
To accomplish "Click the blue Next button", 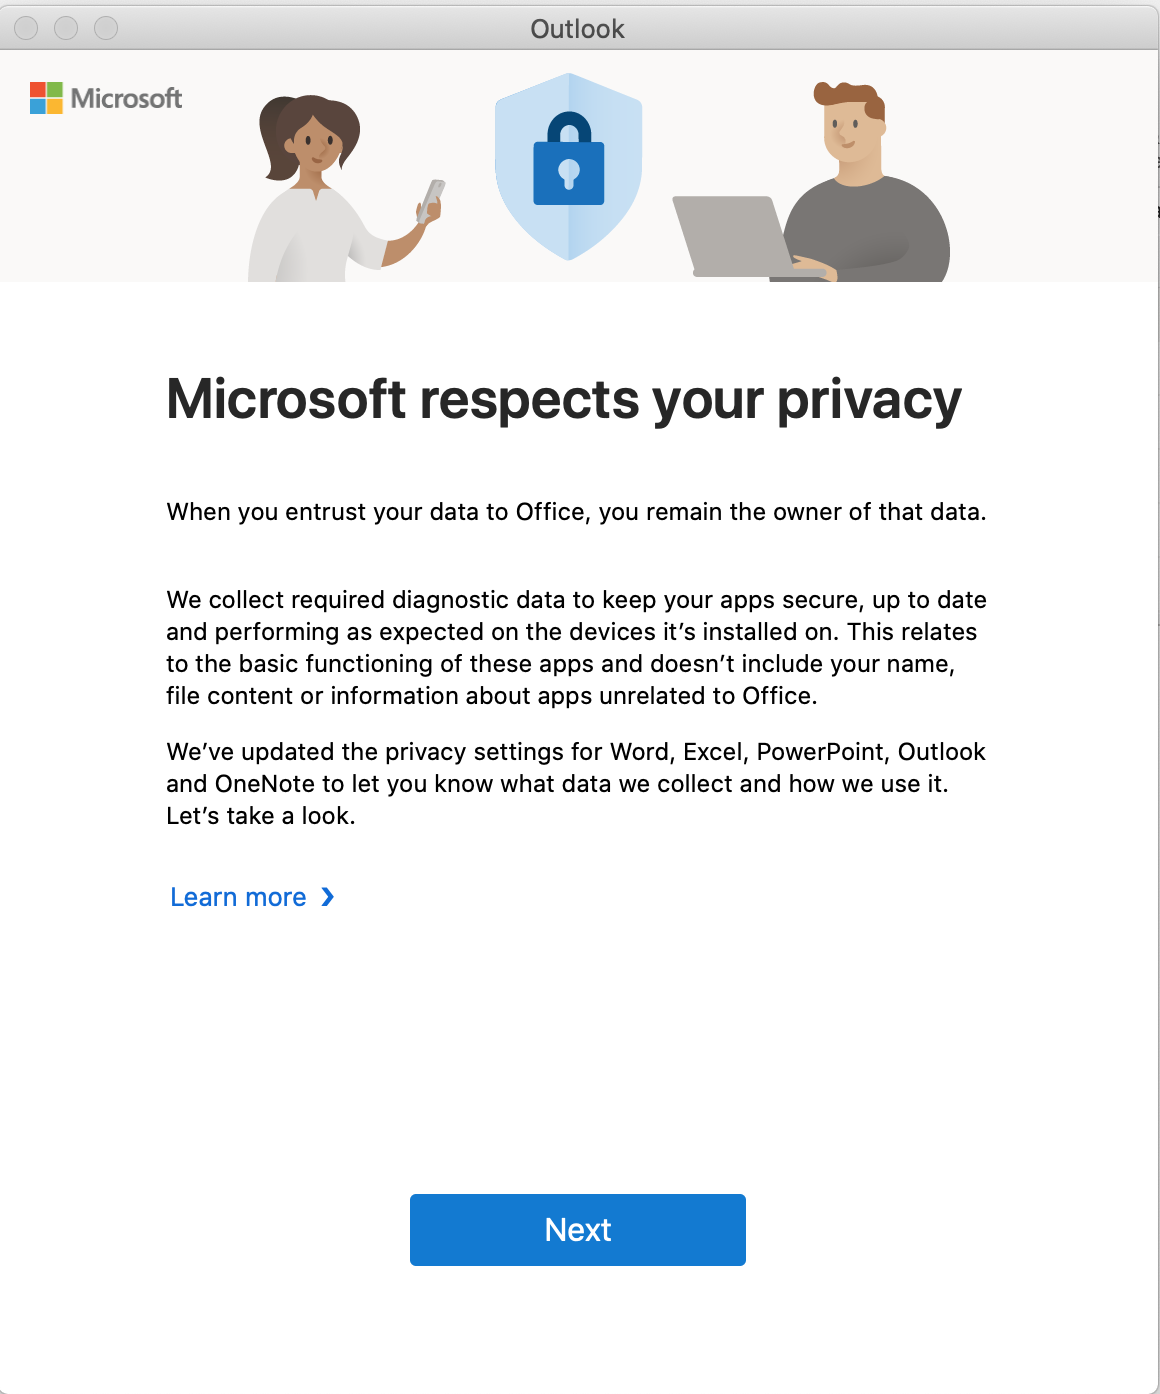I will 578,1230.
